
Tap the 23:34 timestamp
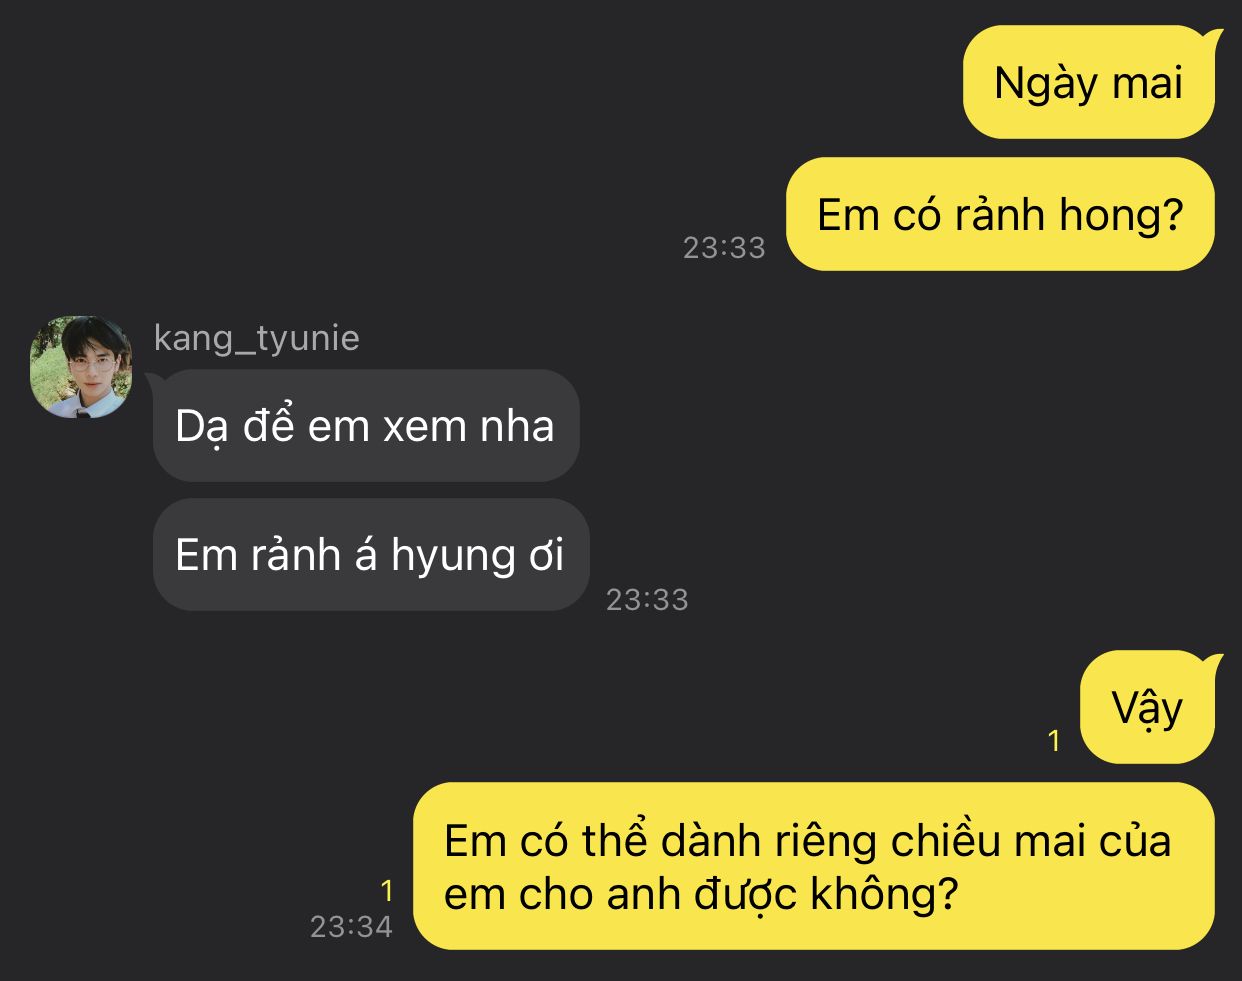pyautogui.click(x=351, y=927)
